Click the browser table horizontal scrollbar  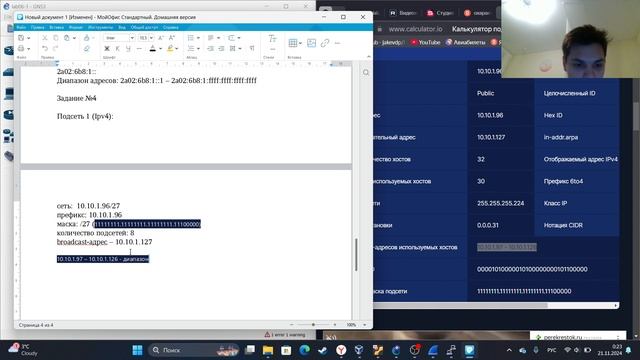click(460, 305)
